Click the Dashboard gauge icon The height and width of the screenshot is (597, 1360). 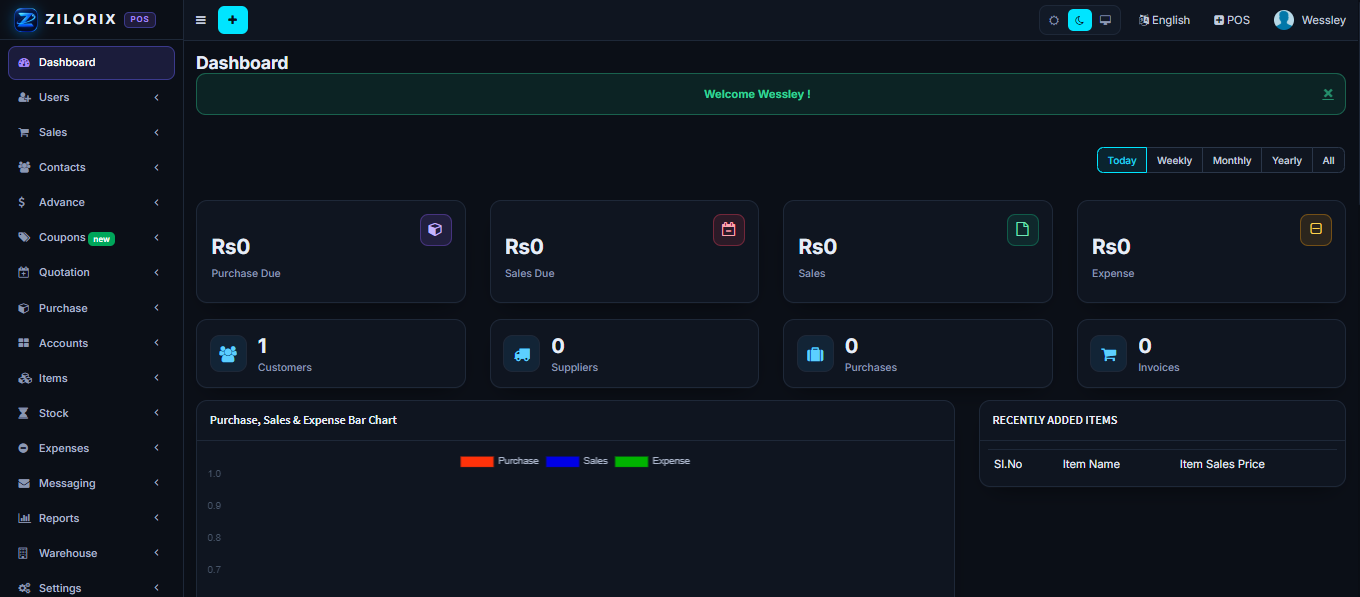point(24,62)
